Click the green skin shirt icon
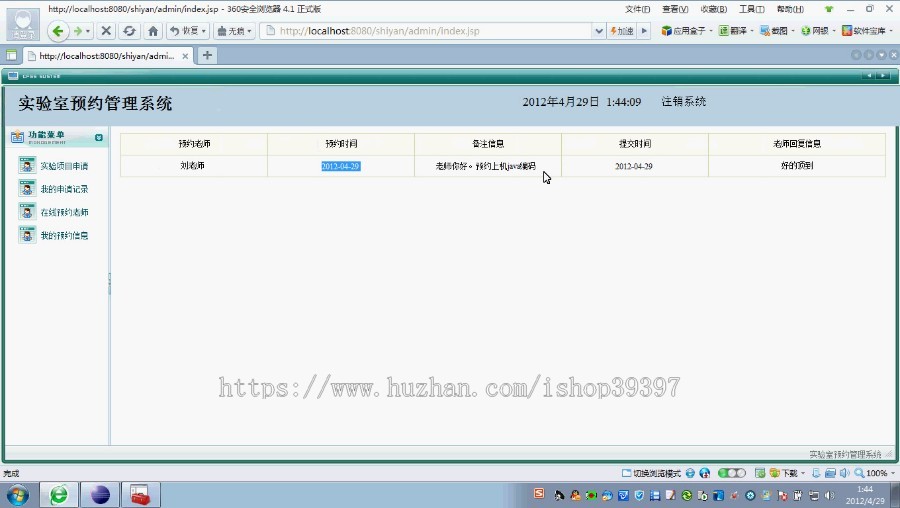 pos(828,9)
